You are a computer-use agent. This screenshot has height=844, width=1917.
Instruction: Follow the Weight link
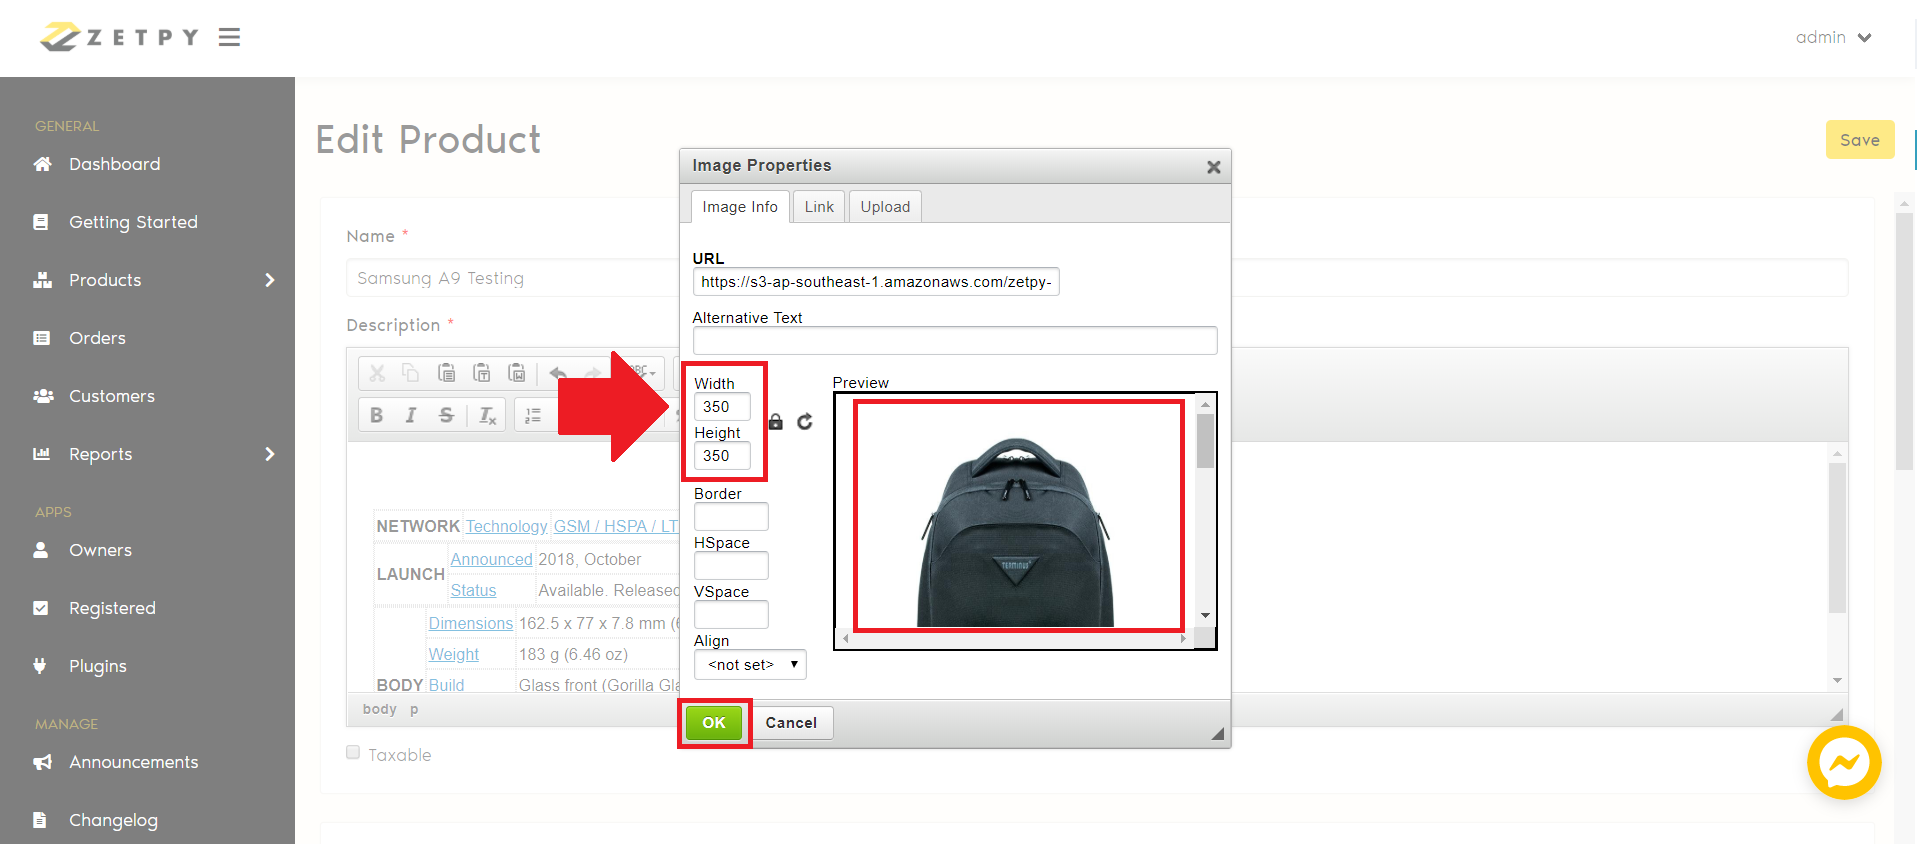click(x=454, y=654)
